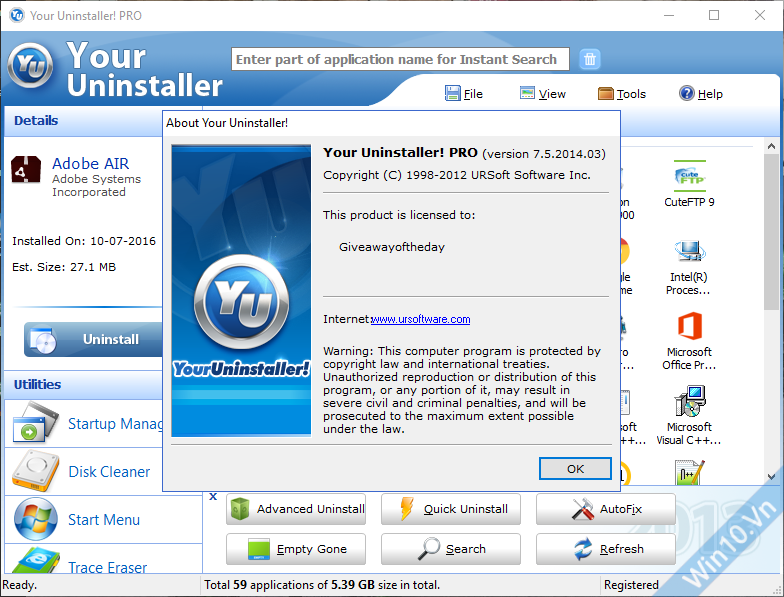Screen dimensions: 784x597
Task: Run the AutoFix button
Action: coord(606,509)
